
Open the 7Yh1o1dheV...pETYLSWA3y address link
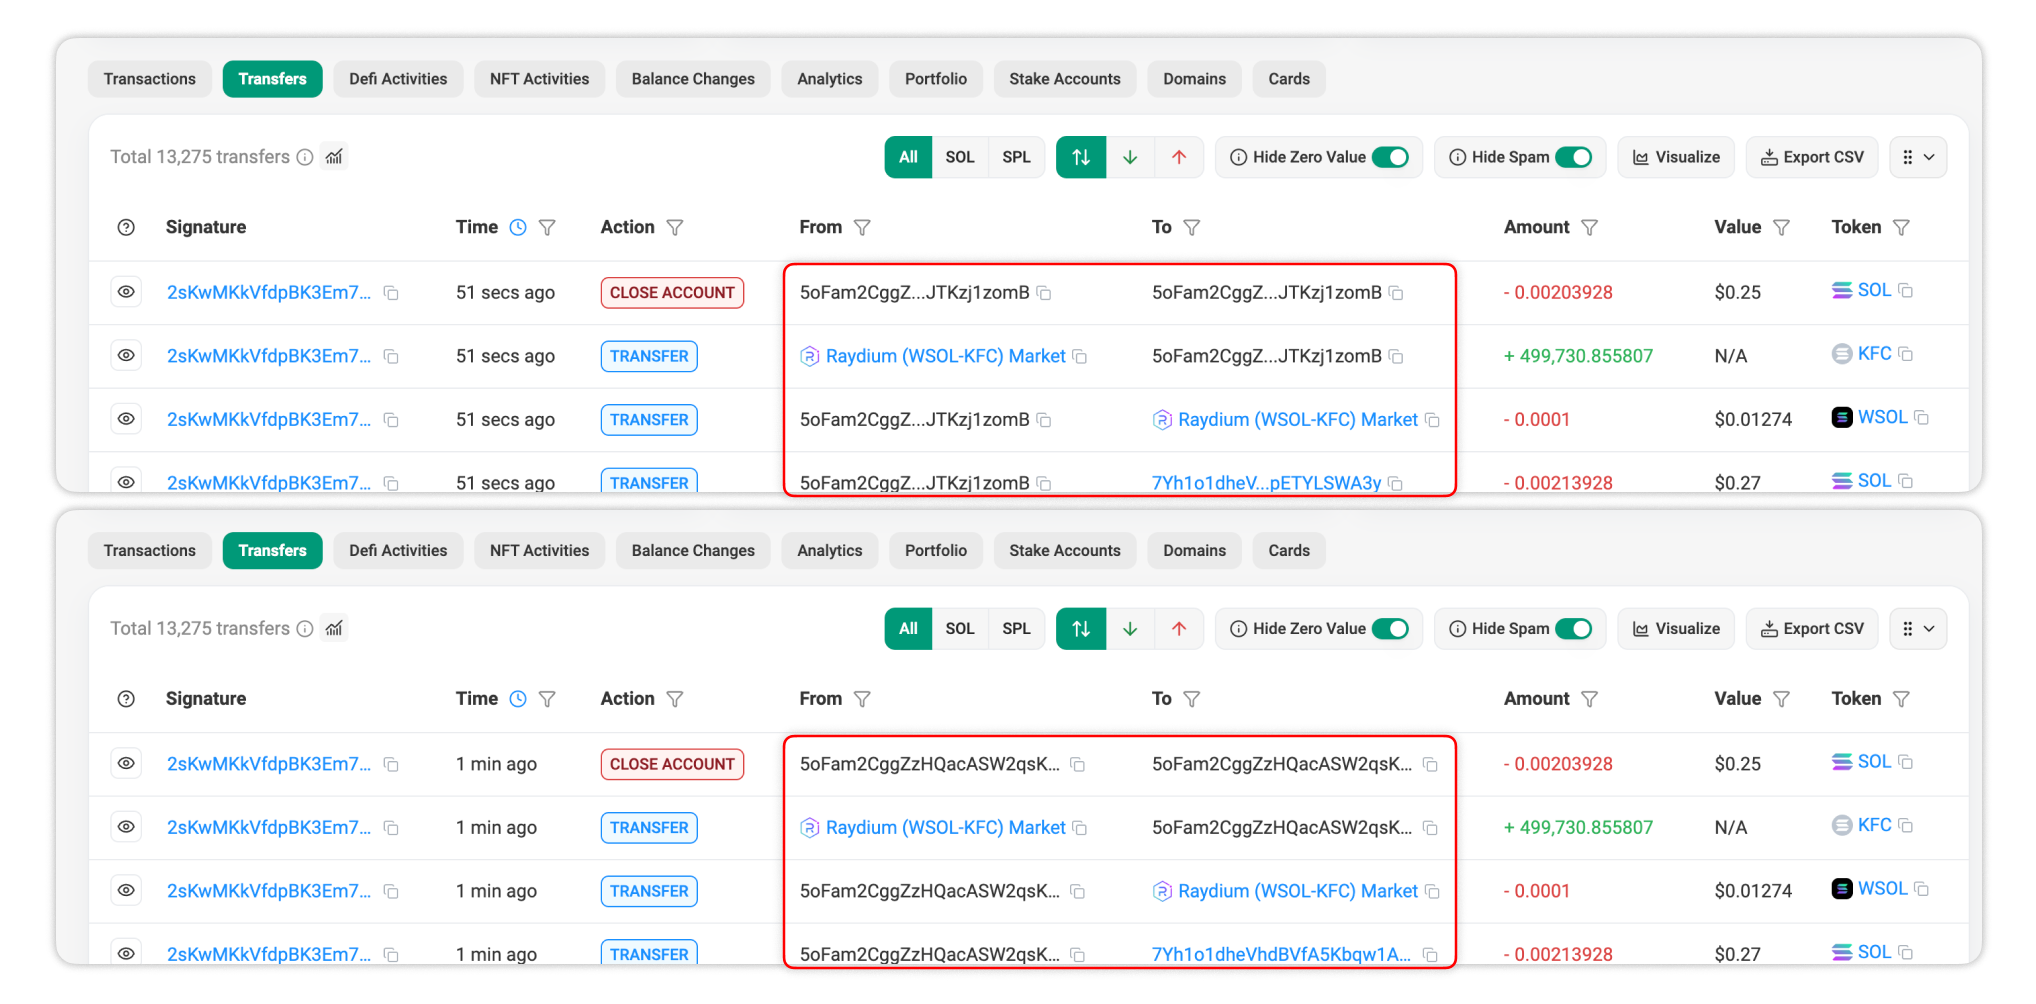point(1265,483)
